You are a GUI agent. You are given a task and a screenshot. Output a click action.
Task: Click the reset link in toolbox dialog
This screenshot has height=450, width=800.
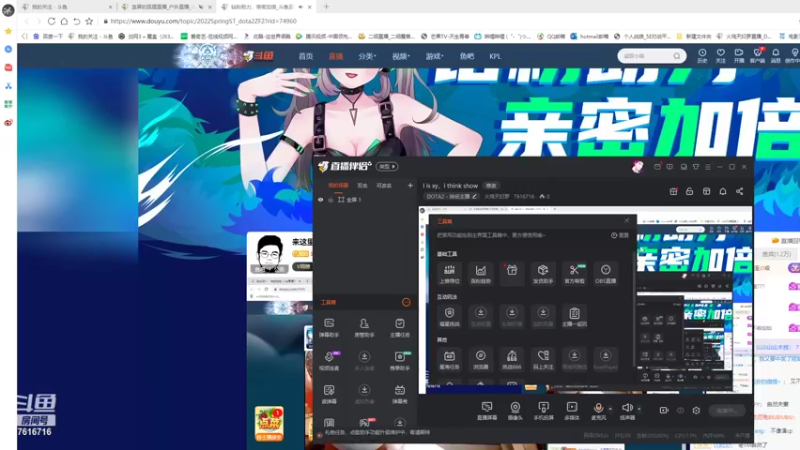(x=620, y=235)
